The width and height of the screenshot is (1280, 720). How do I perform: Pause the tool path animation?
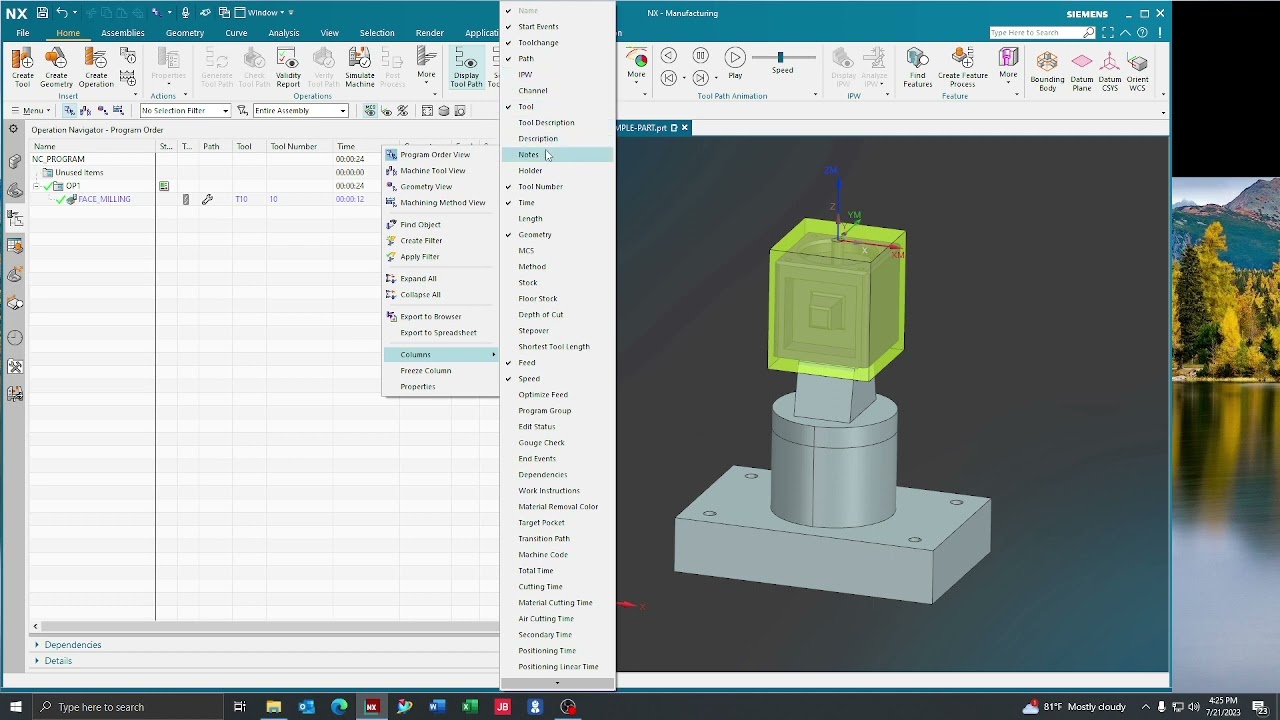(700, 56)
